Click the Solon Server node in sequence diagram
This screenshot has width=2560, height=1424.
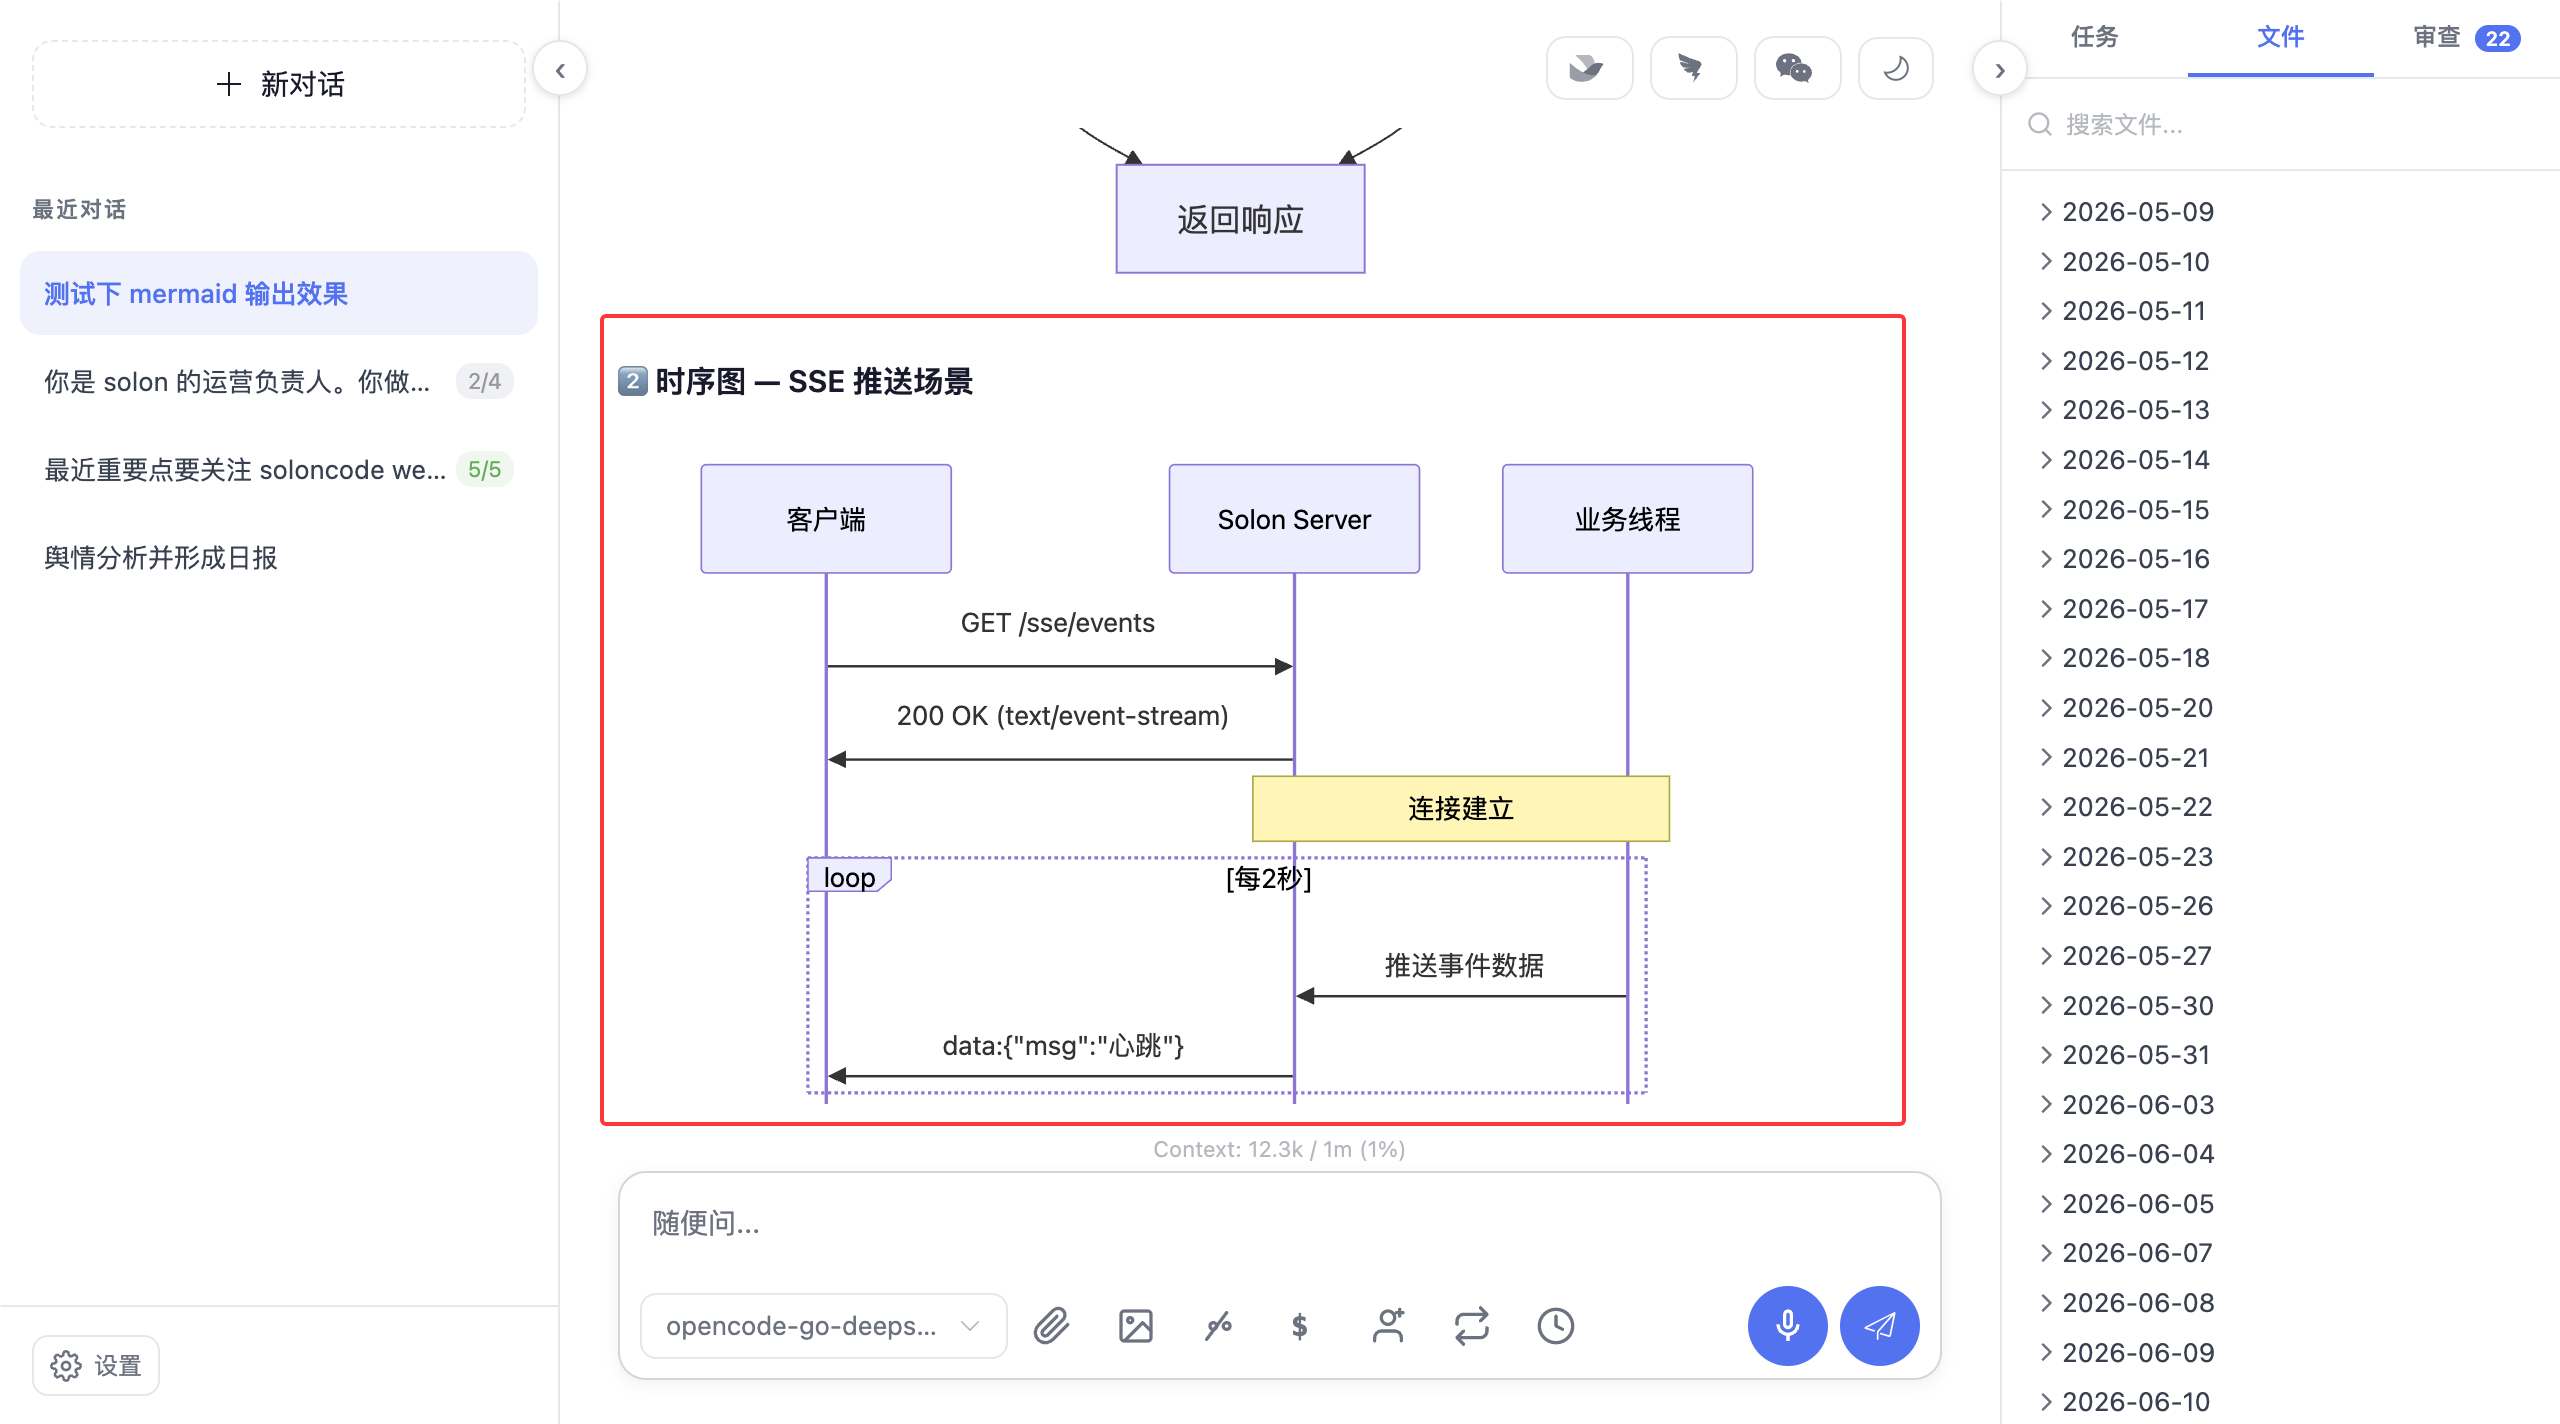pos(1294,519)
